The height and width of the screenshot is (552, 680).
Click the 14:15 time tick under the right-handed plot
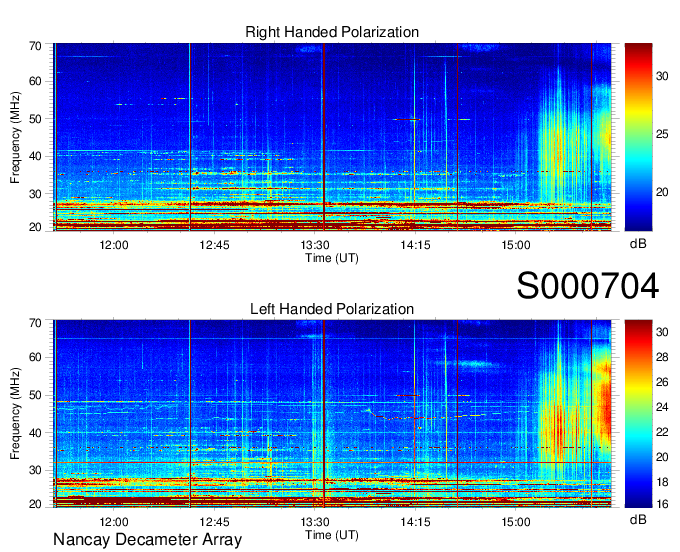tap(415, 245)
